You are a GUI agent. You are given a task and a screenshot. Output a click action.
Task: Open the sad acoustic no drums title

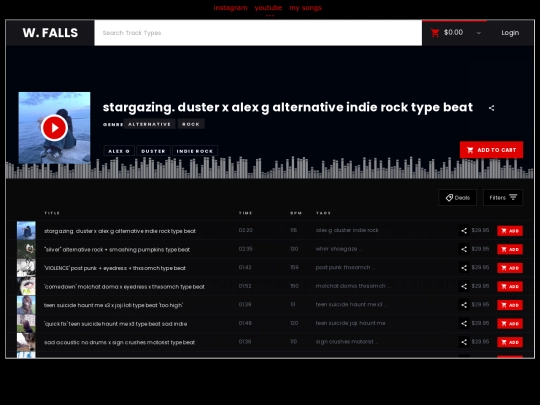pos(120,343)
